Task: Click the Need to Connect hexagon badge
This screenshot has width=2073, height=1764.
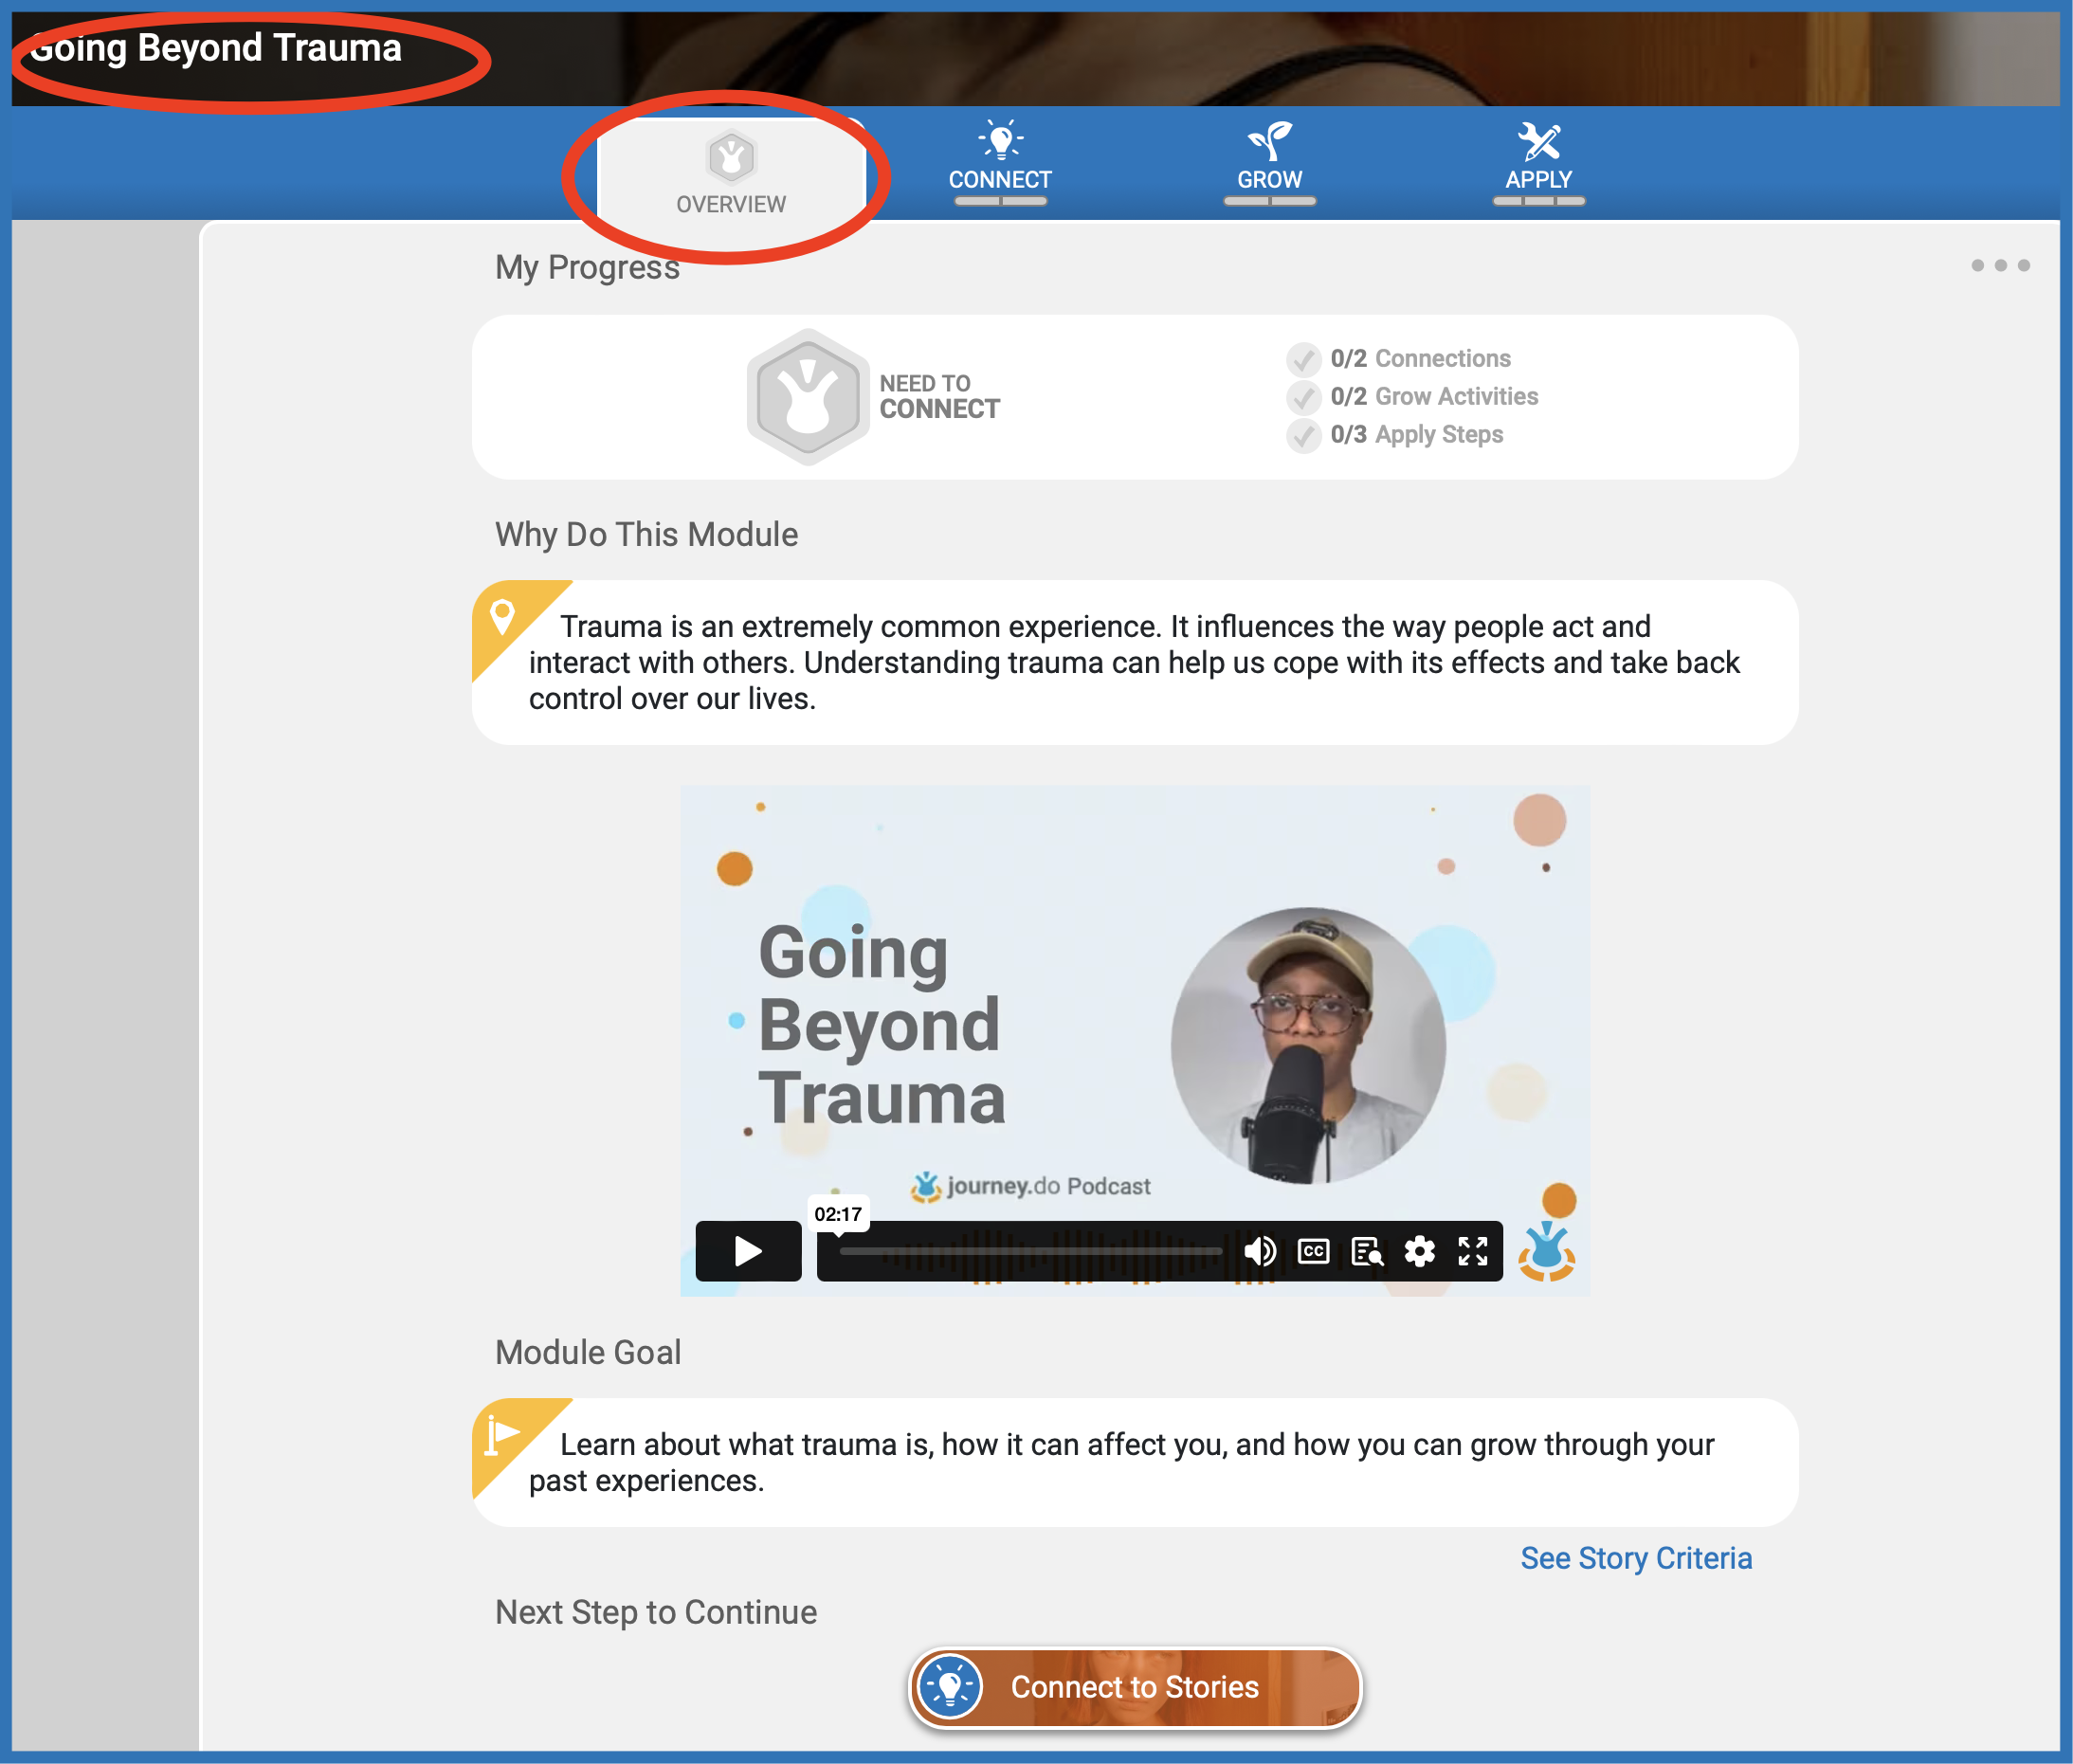Action: (x=807, y=397)
